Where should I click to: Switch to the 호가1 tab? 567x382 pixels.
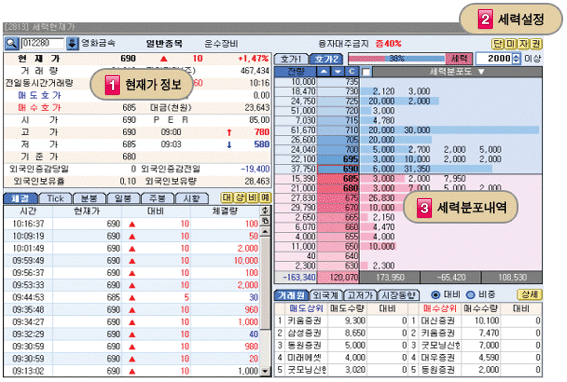(x=291, y=59)
